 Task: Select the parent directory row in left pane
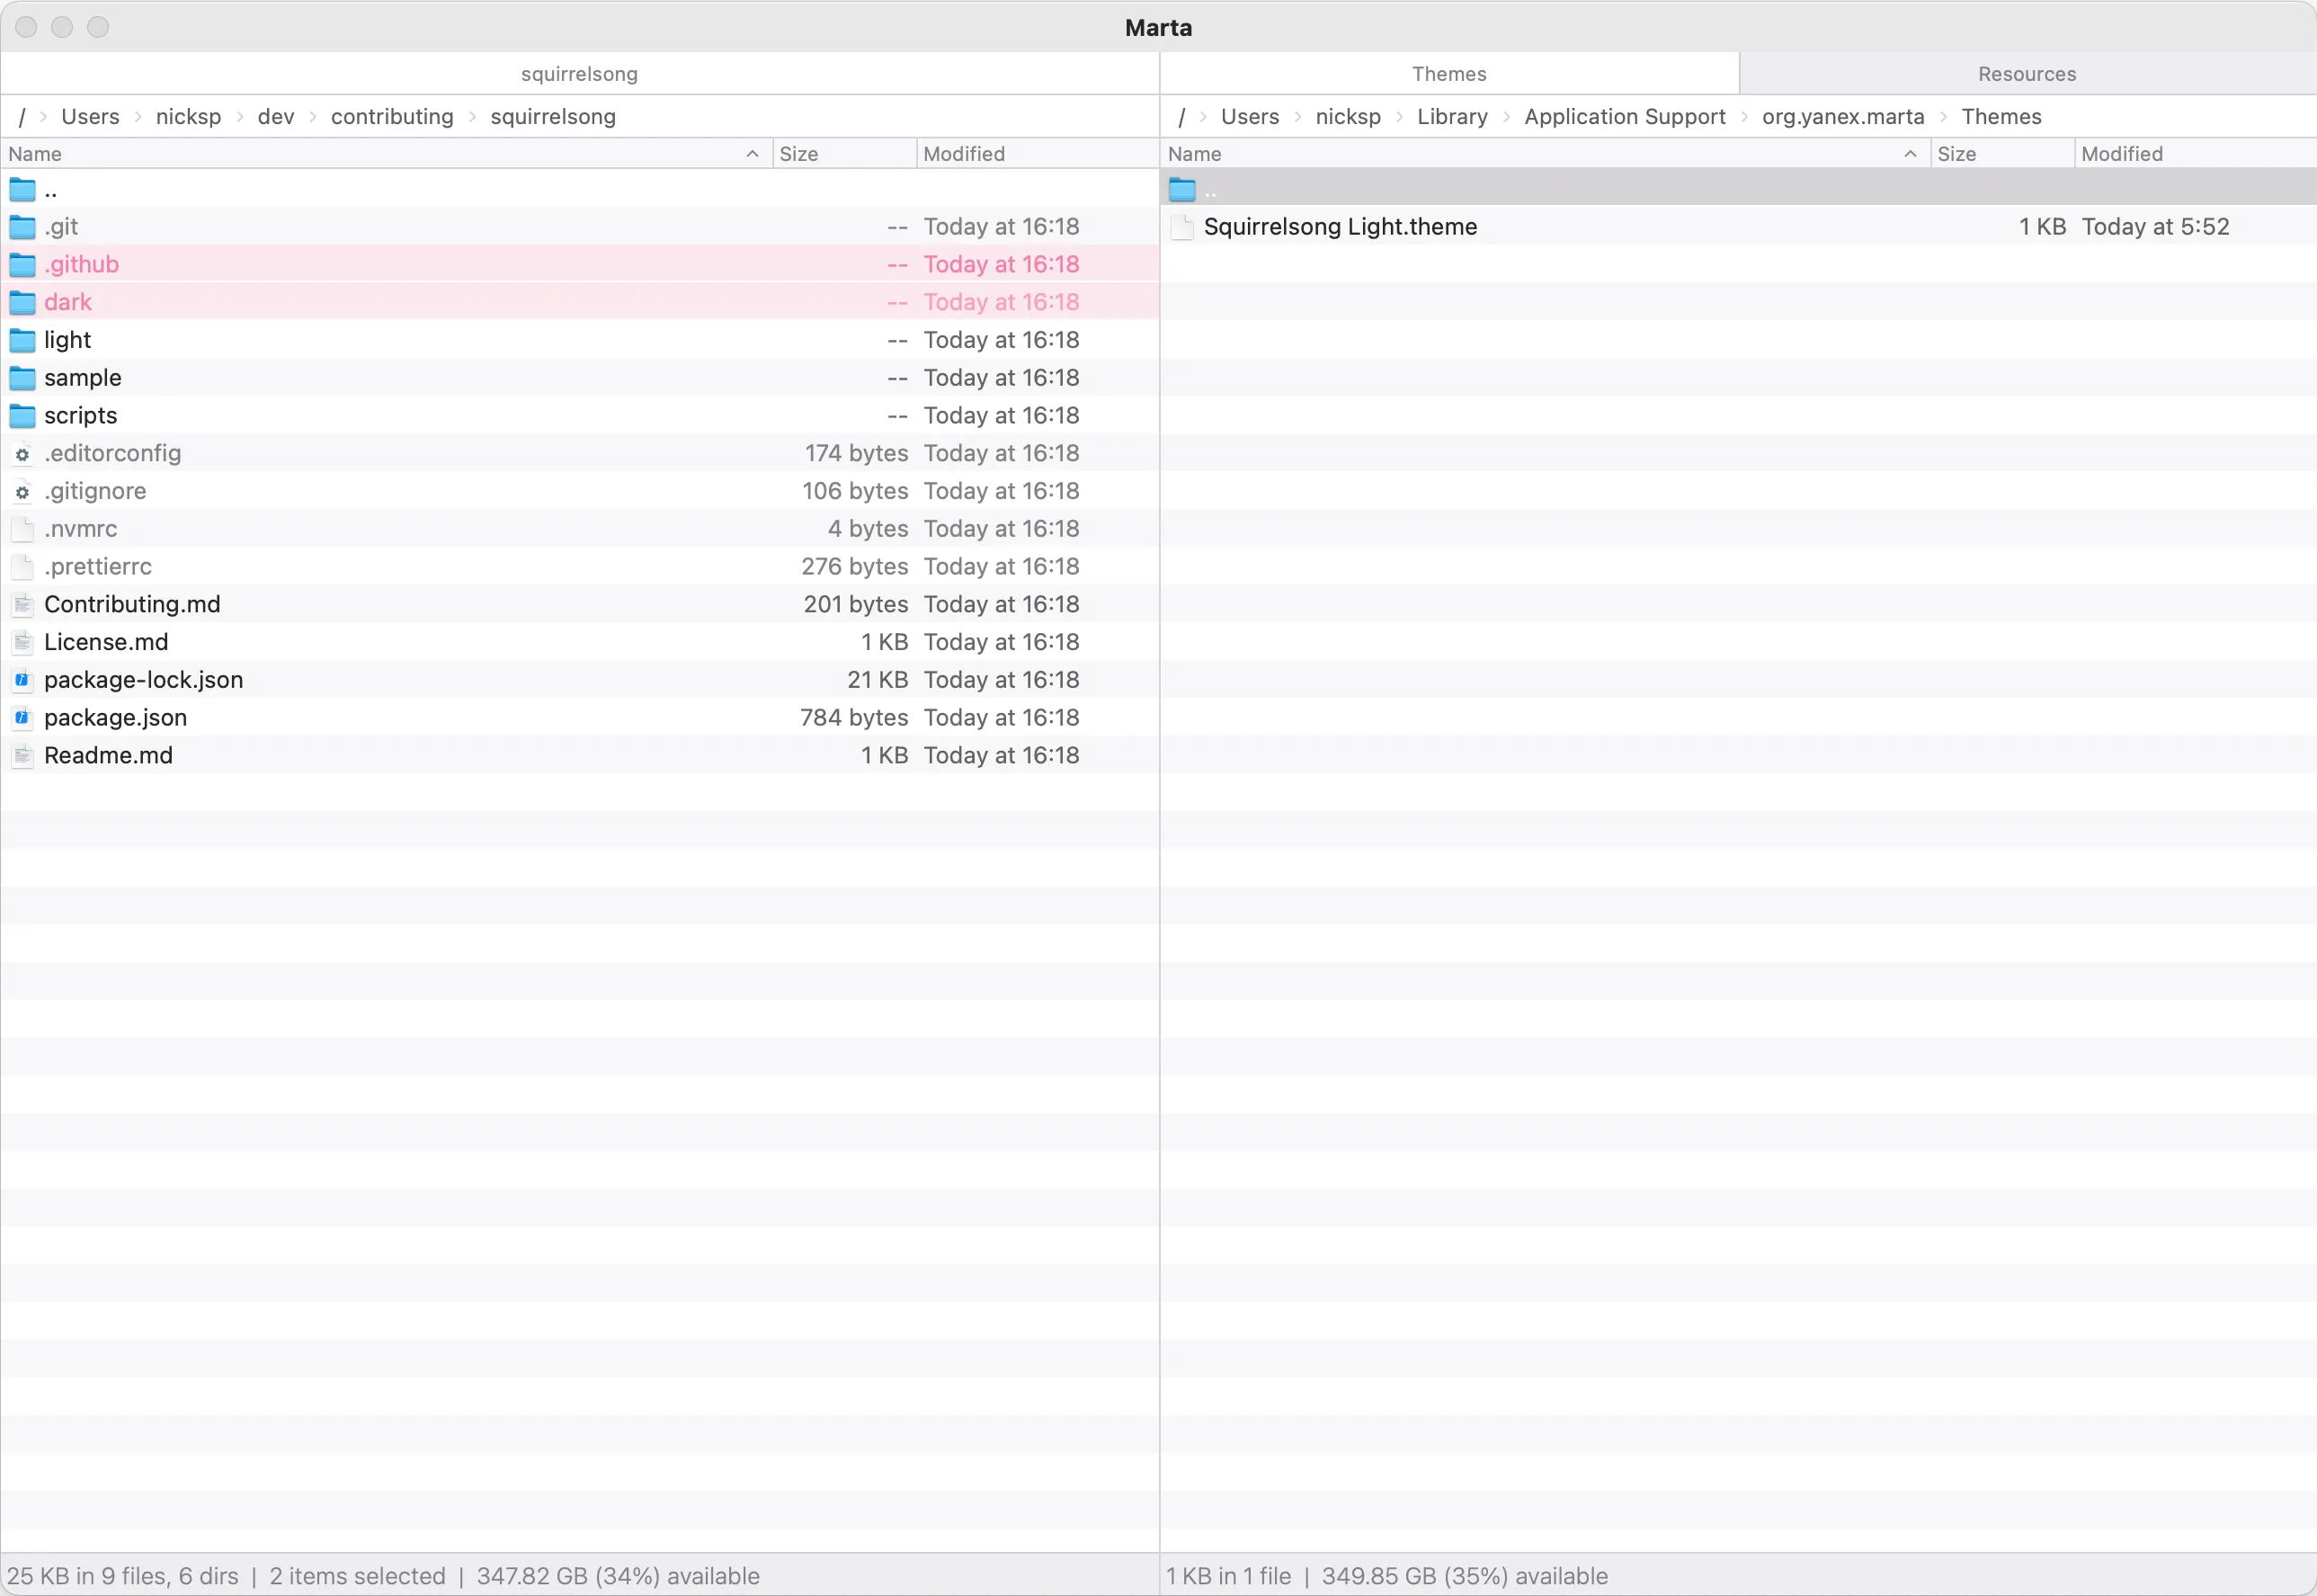coord(51,189)
